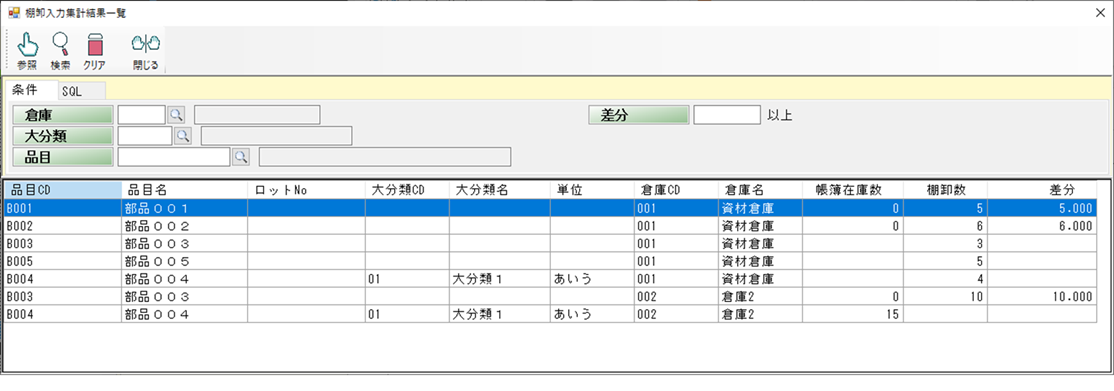Sort by 倉庫CD column header
1114x391 pixels.
click(x=676, y=190)
